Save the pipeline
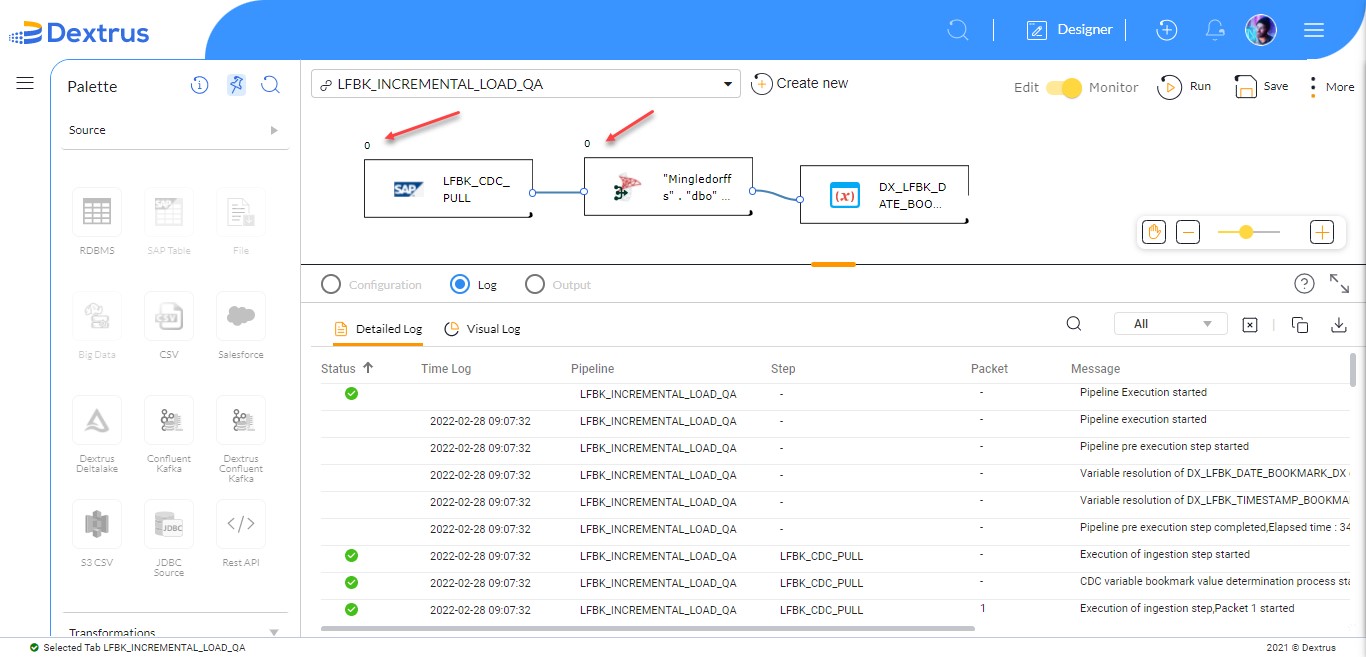 point(1261,87)
